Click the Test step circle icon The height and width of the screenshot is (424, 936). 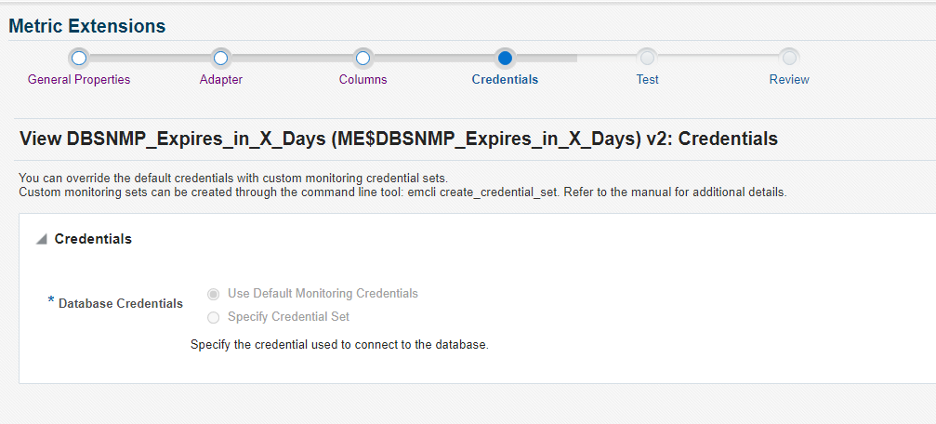[647, 58]
